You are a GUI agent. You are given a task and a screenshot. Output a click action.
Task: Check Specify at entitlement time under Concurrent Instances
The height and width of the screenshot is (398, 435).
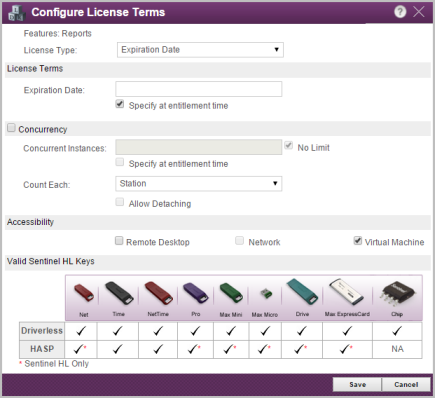point(120,162)
